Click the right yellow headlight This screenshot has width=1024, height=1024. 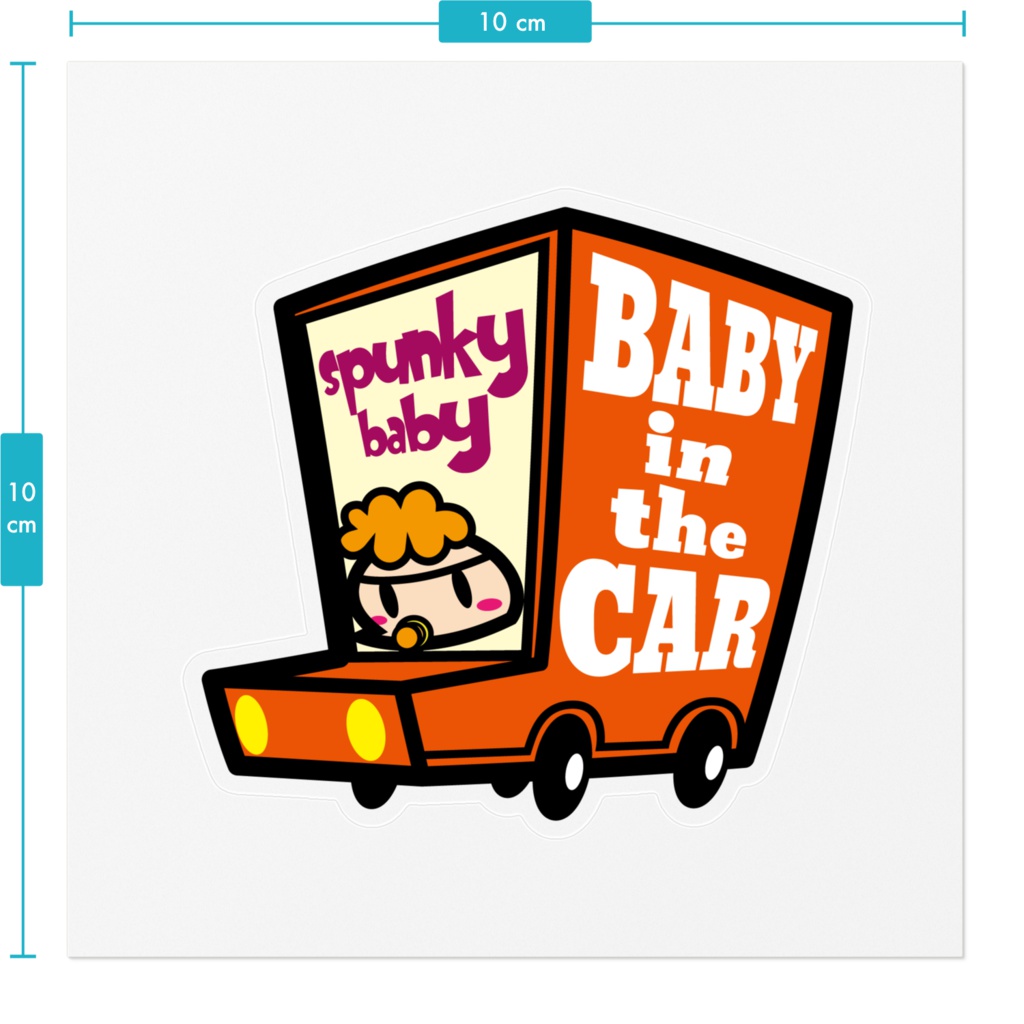tap(368, 730)
